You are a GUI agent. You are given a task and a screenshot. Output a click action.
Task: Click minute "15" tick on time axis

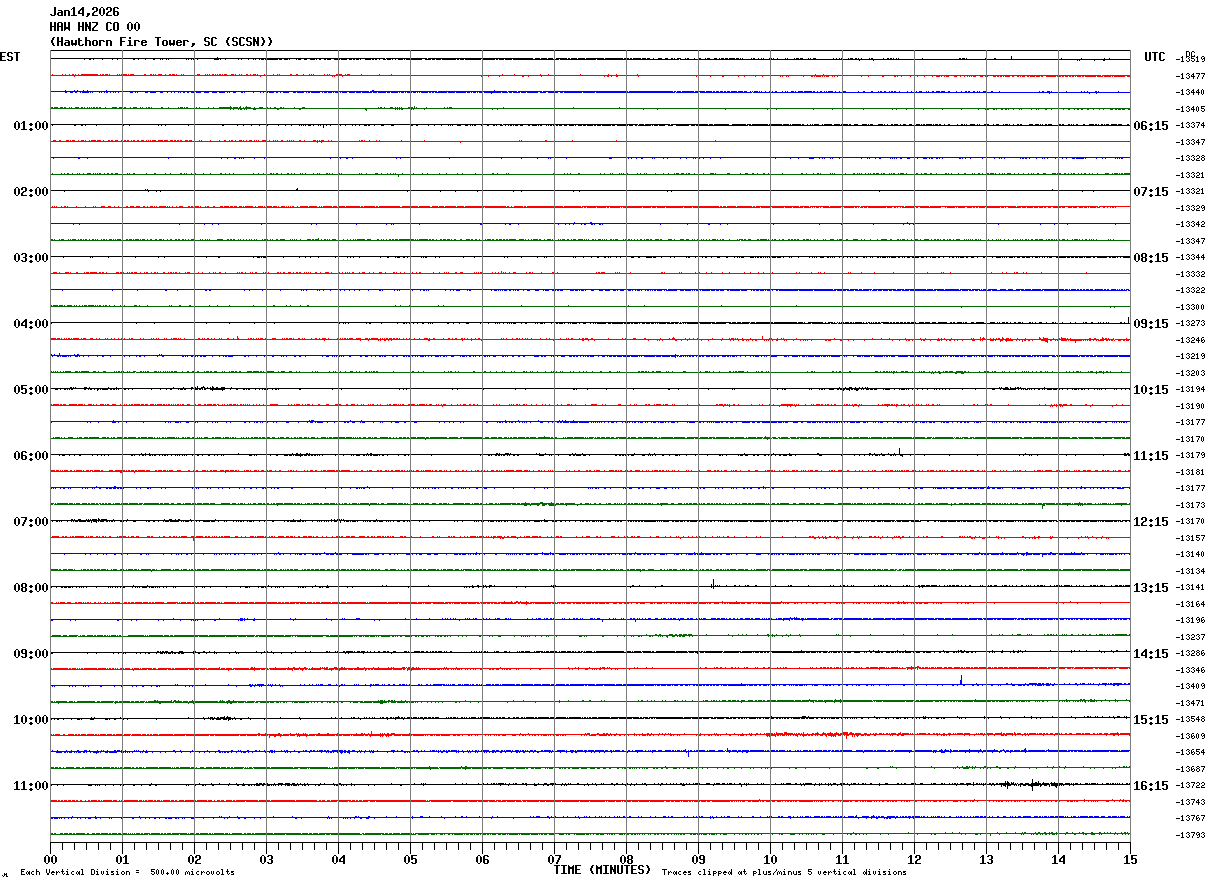tap(1130, 859)
